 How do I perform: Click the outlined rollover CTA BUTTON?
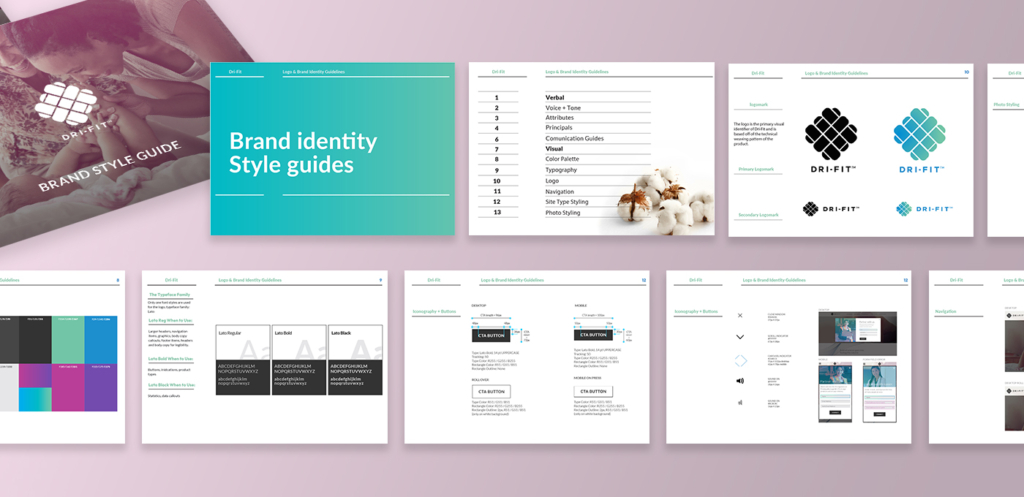pyautogui.click(x=491, y=392)
